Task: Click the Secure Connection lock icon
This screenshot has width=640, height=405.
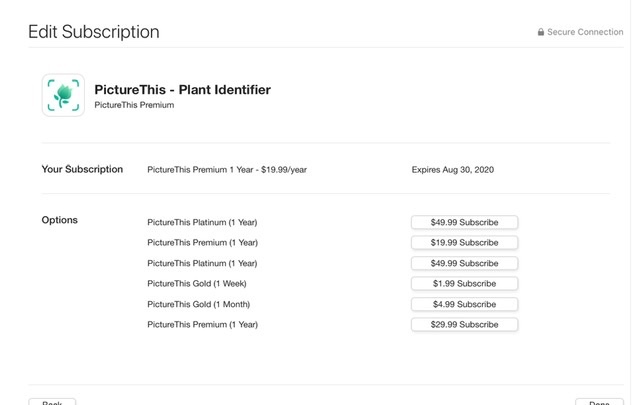Action: coord(541,32)
